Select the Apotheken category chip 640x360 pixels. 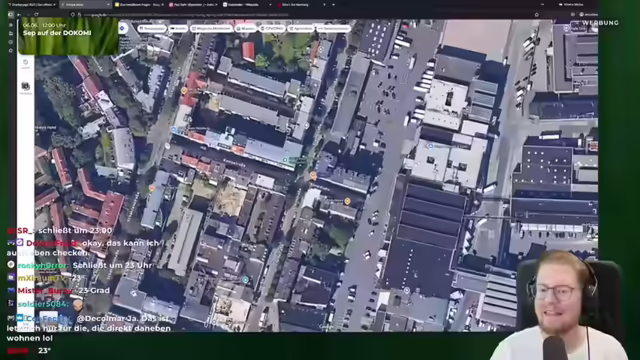click(x=300, y=29)
